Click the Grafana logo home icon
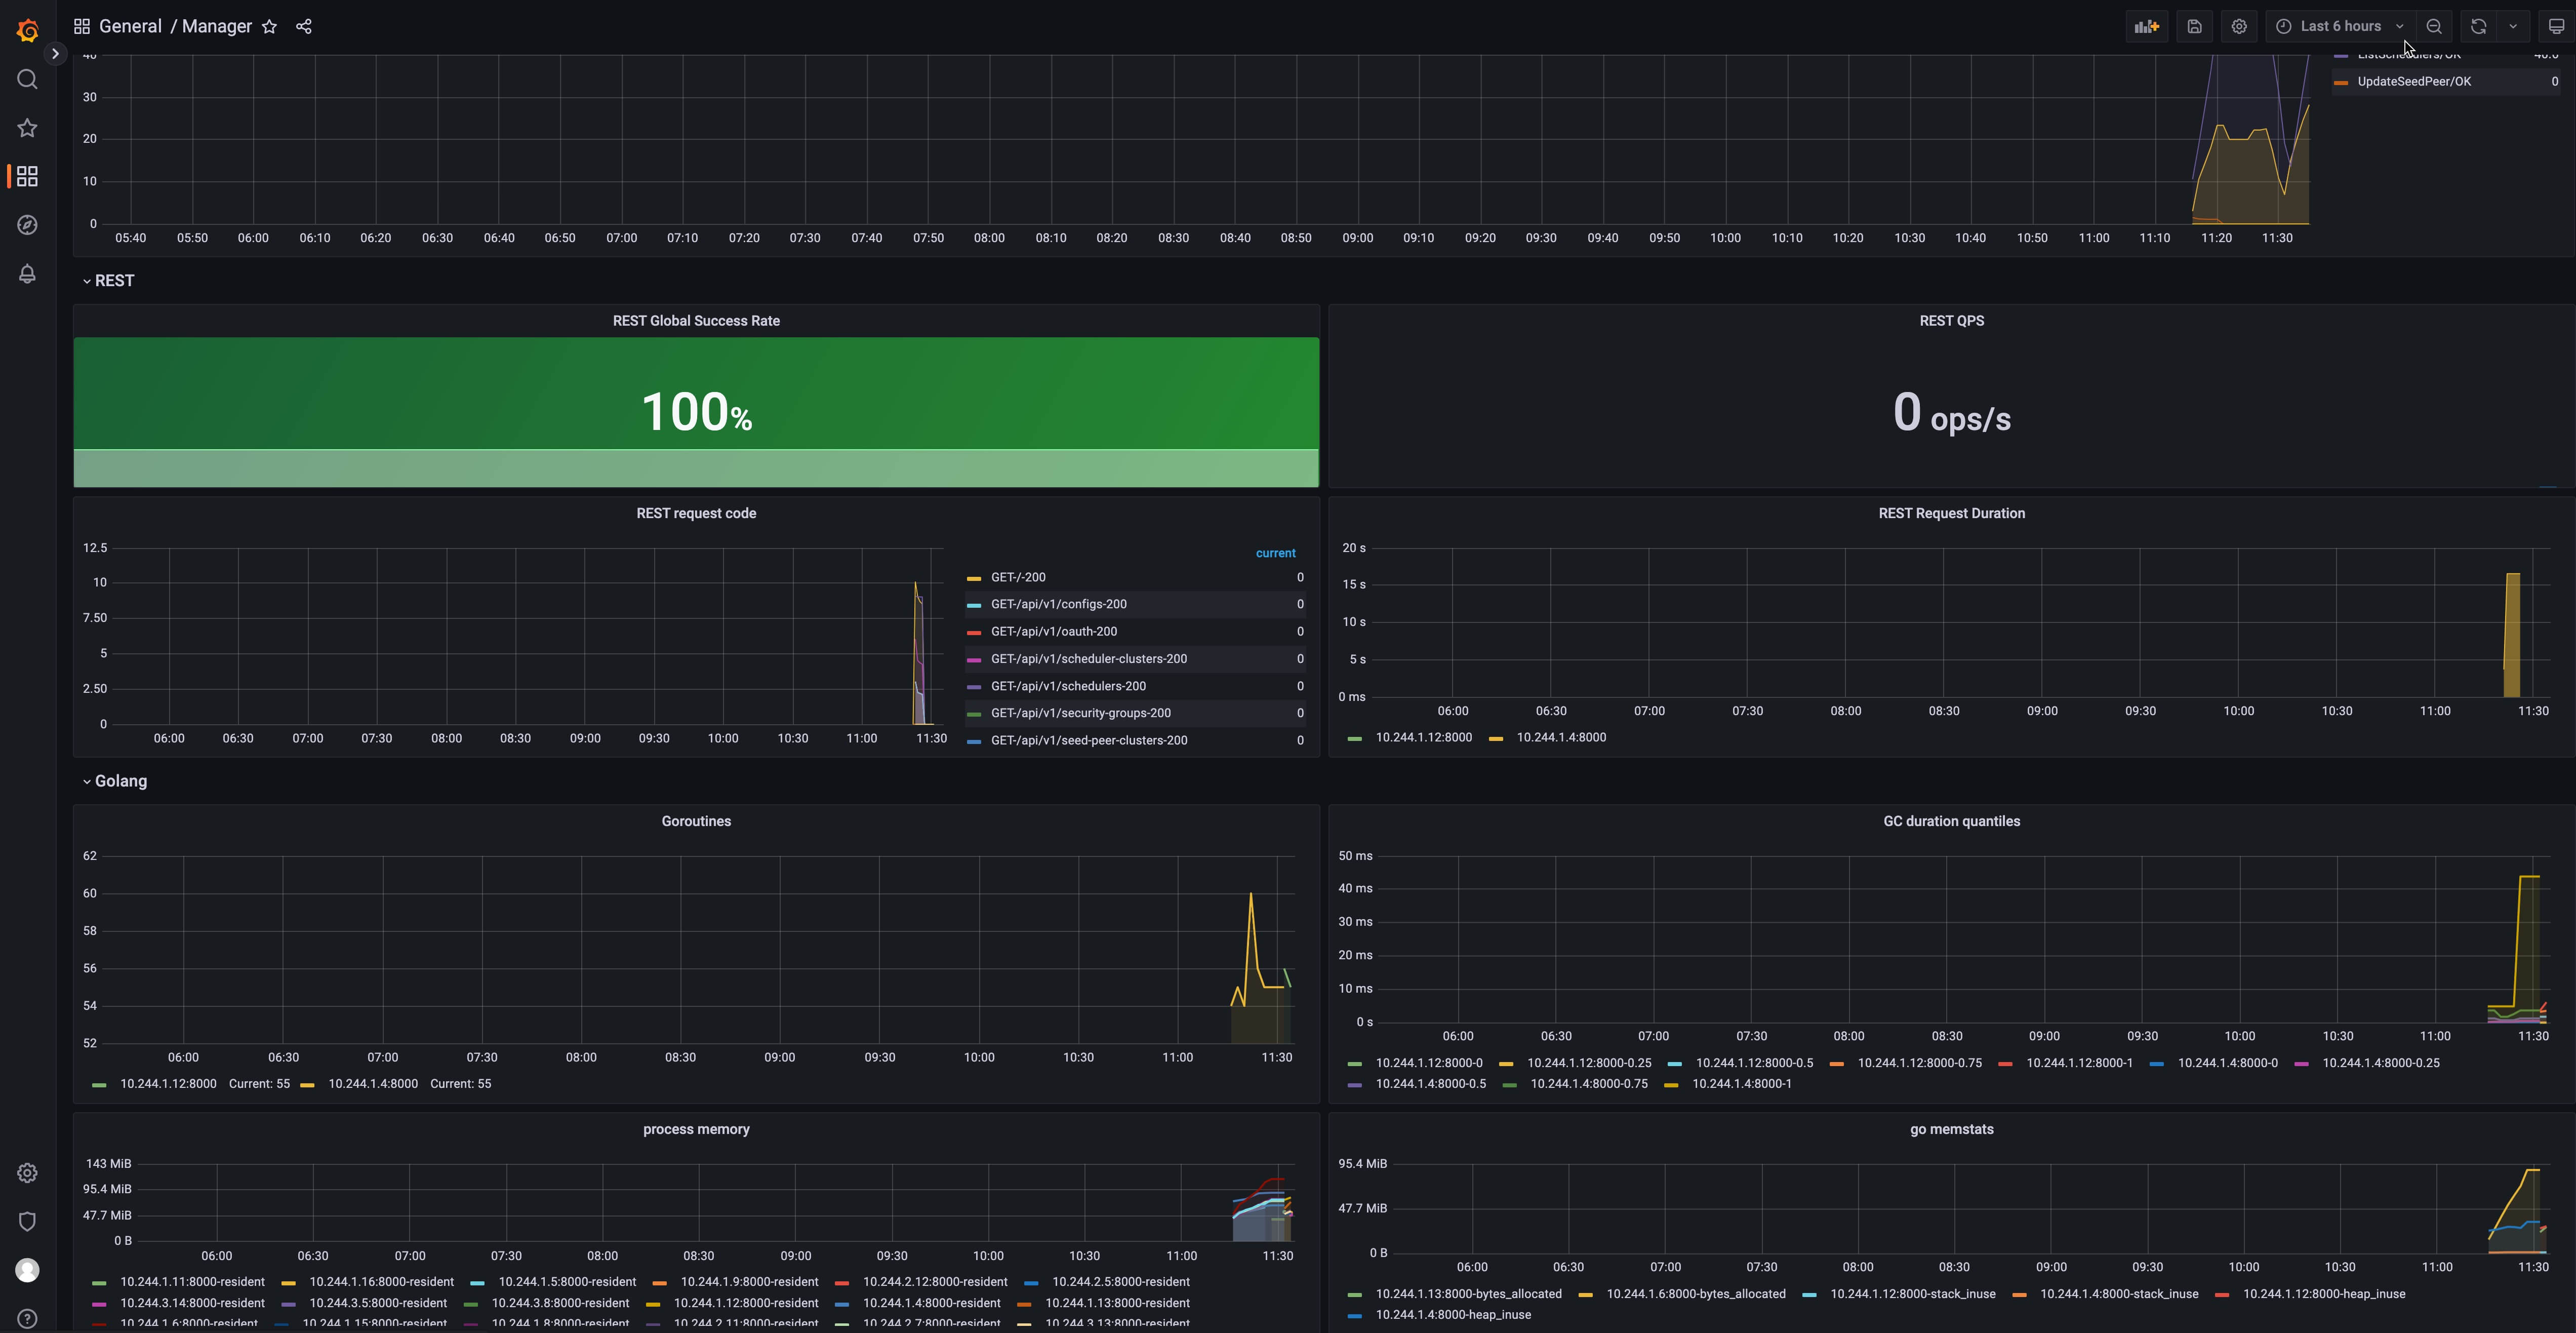2576x1333 pixels. (x=27, y=30)
